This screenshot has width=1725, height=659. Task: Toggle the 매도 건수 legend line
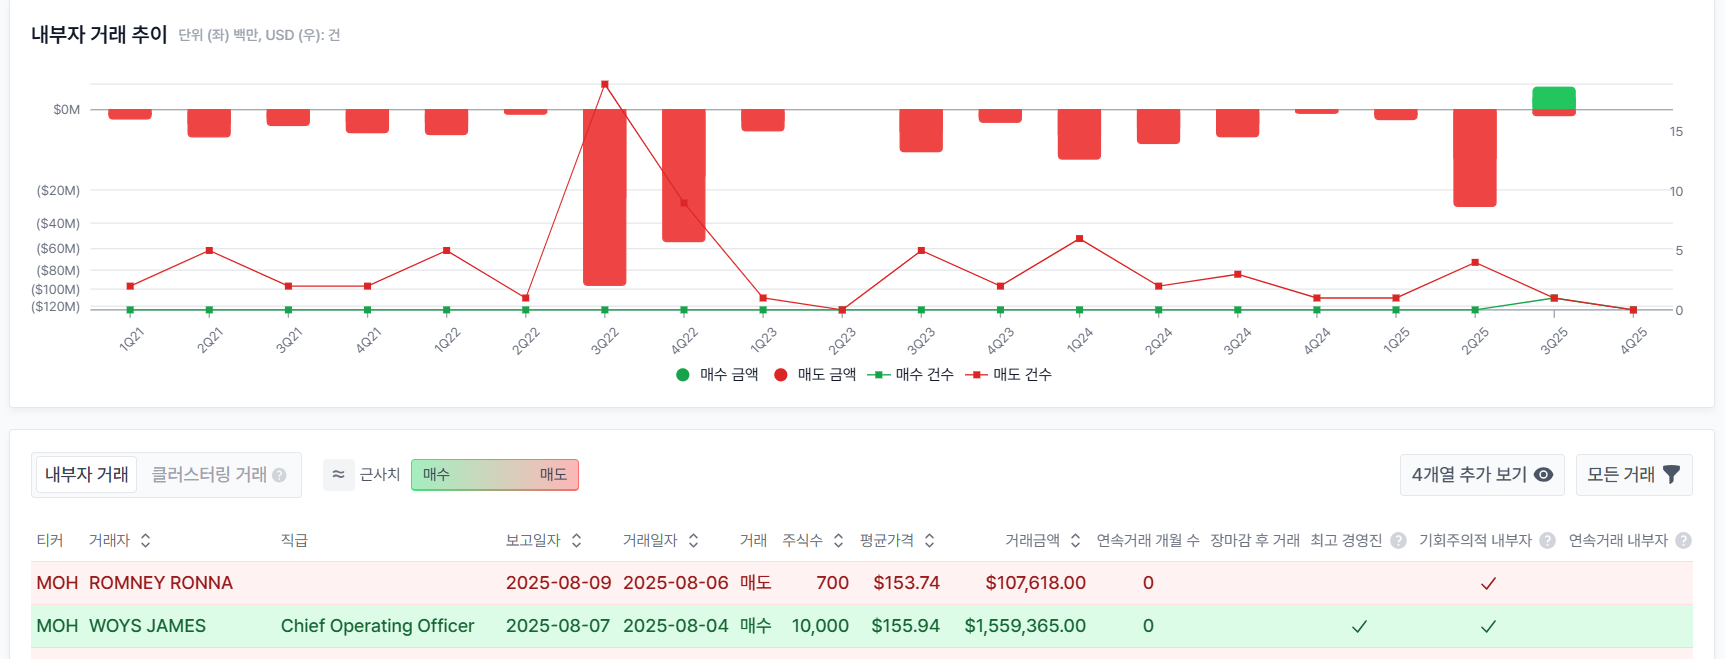(1008, 375)
